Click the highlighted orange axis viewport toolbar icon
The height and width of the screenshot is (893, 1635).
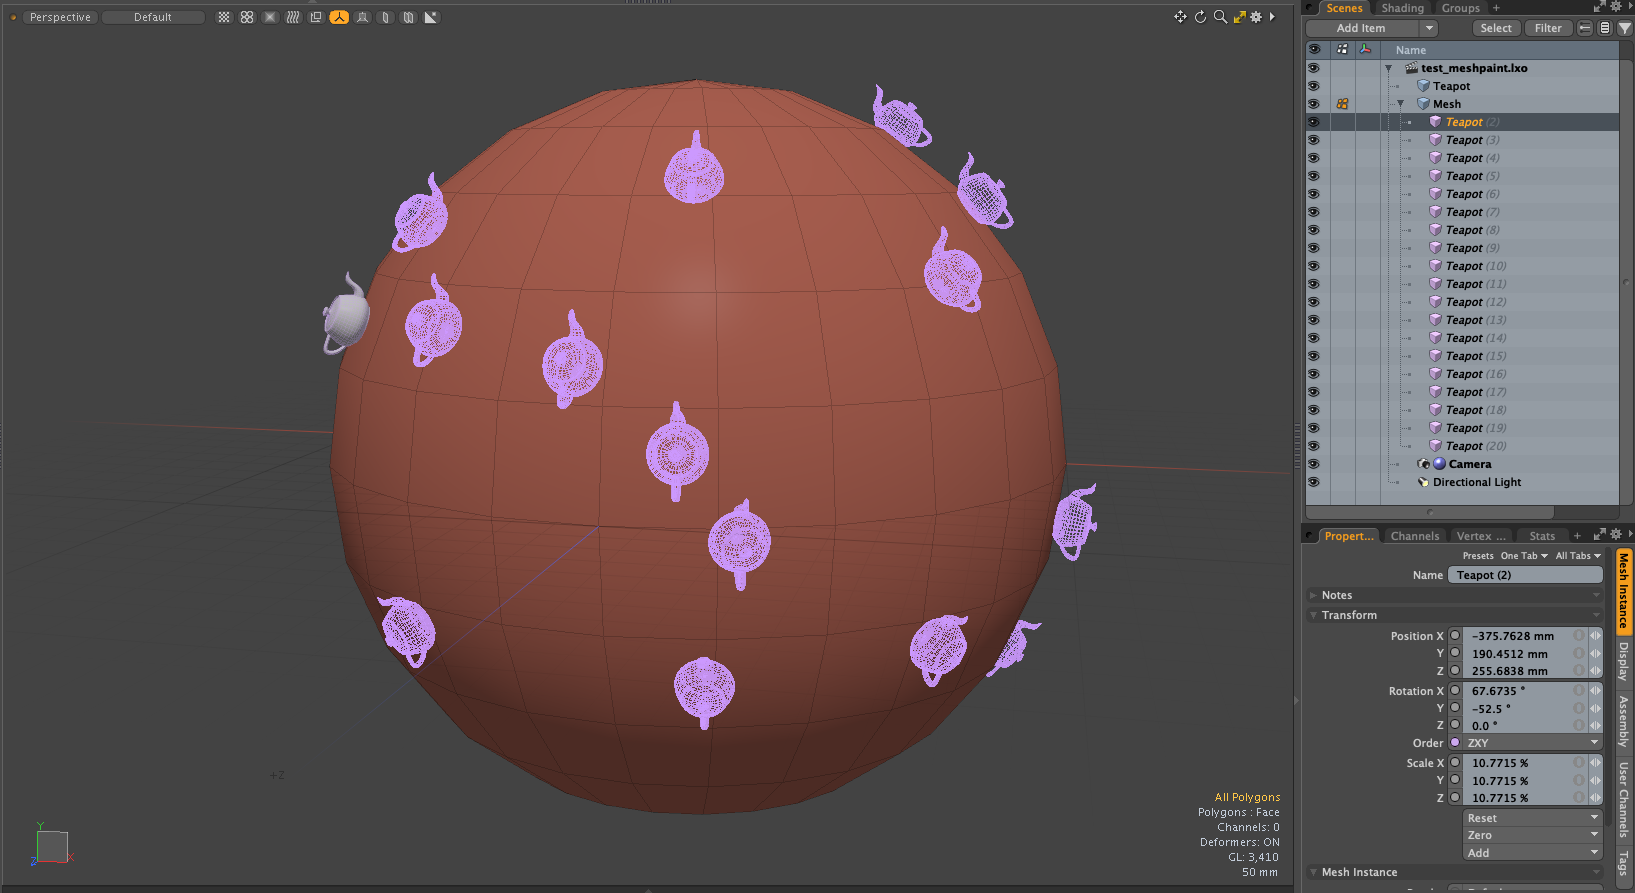pos(339,17)
